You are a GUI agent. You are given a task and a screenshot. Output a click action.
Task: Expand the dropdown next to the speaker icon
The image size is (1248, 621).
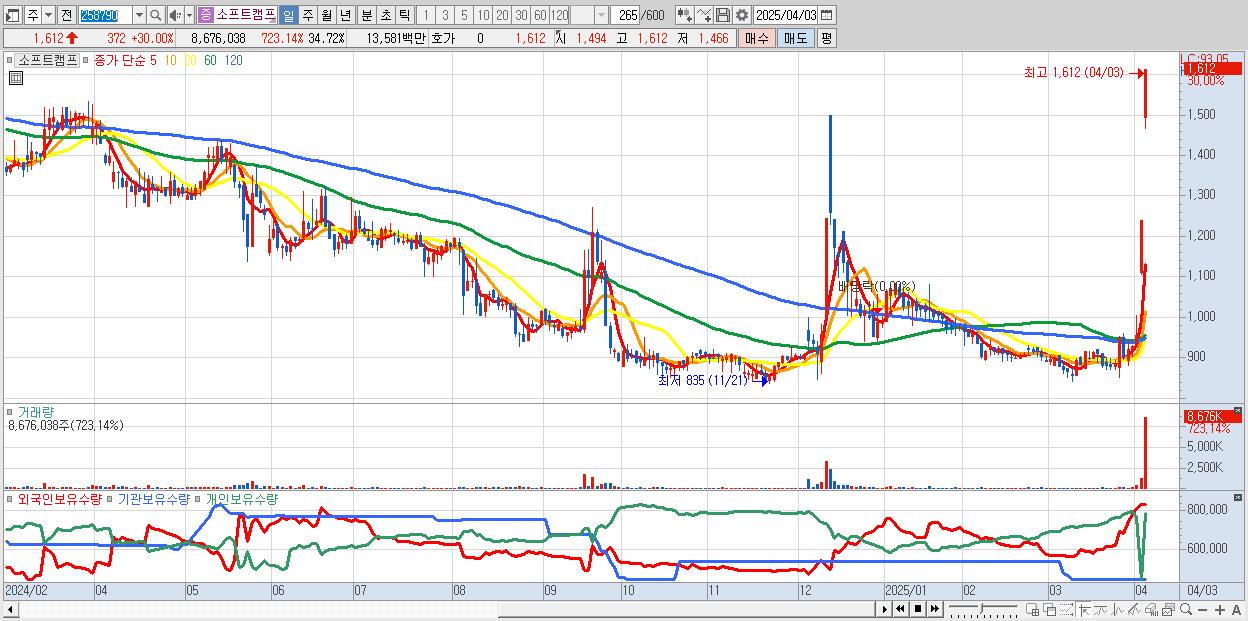coord(189,15)
